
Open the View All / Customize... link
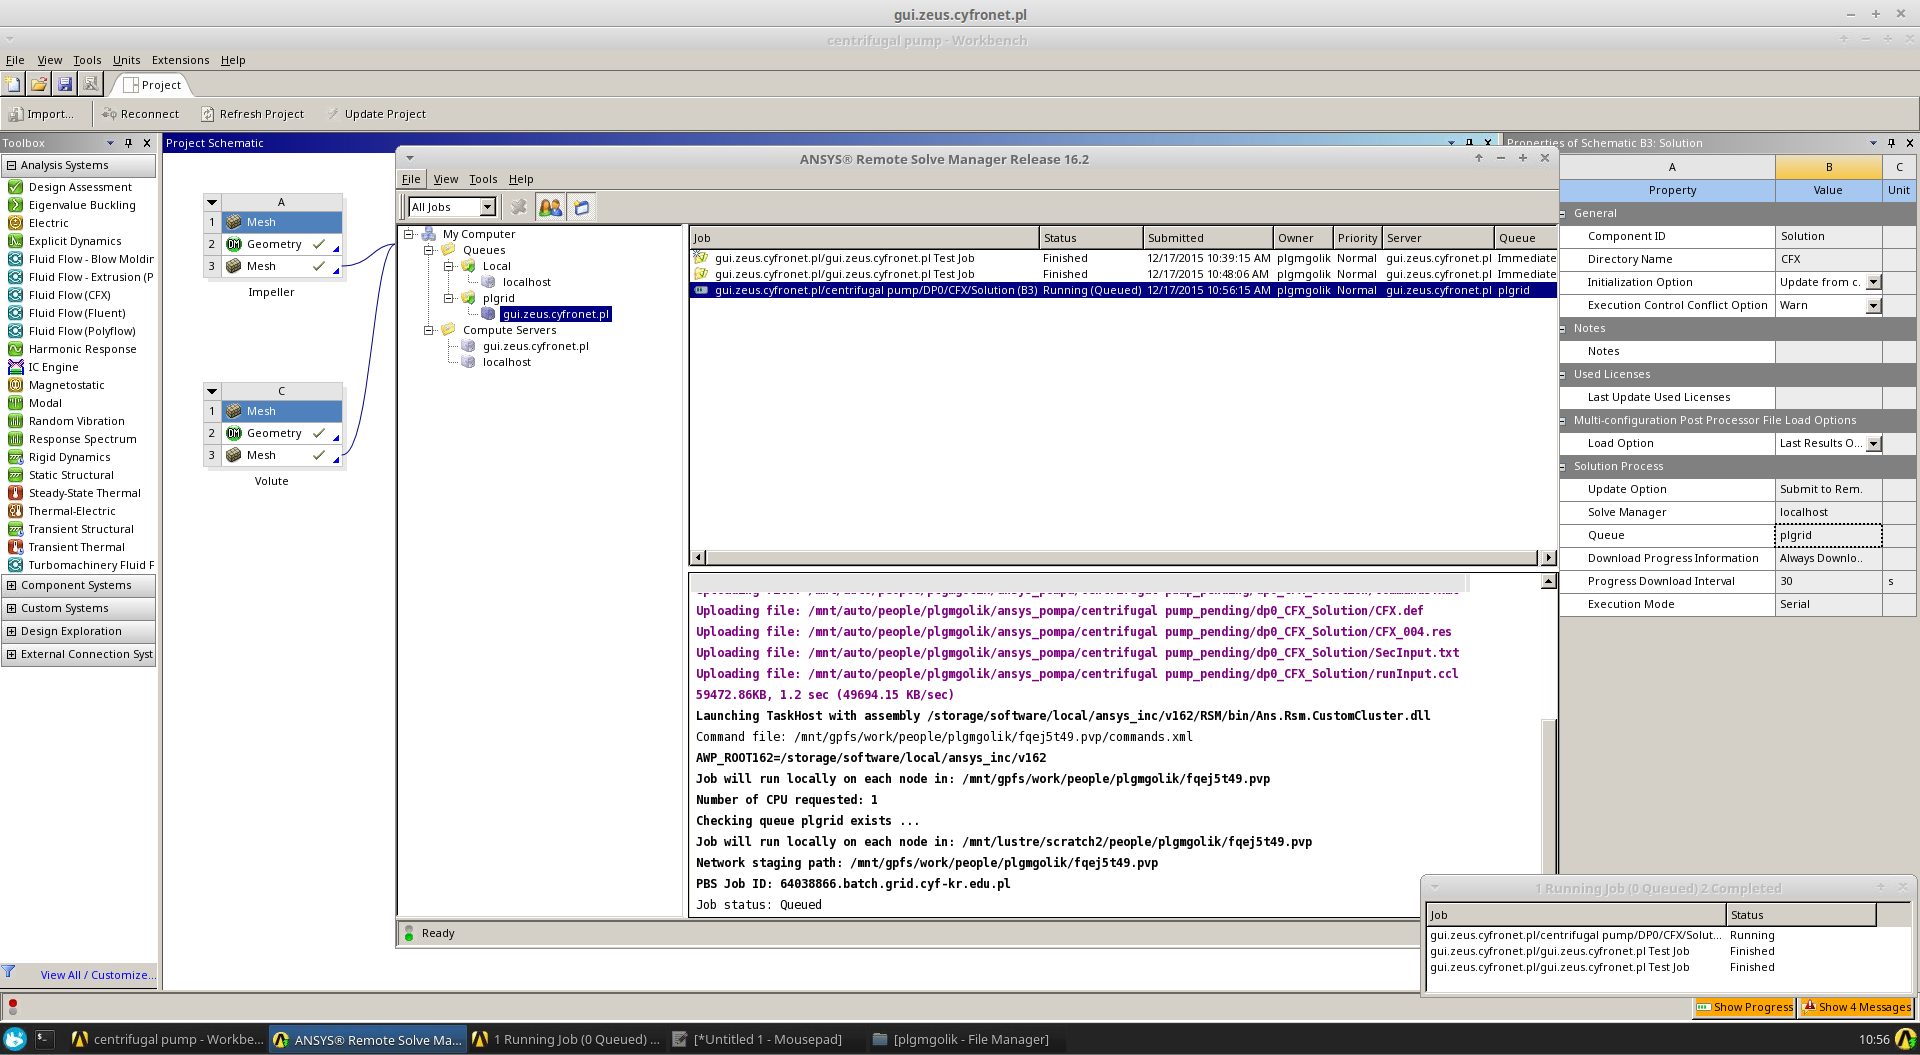click(98, 975)
